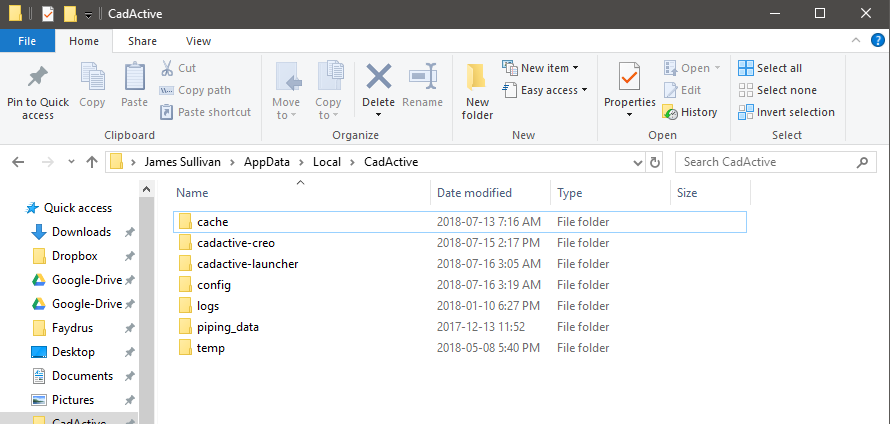Screen dimensions: 890x424
Task: Open the Easy access dropdown
Action: point(545,90)
